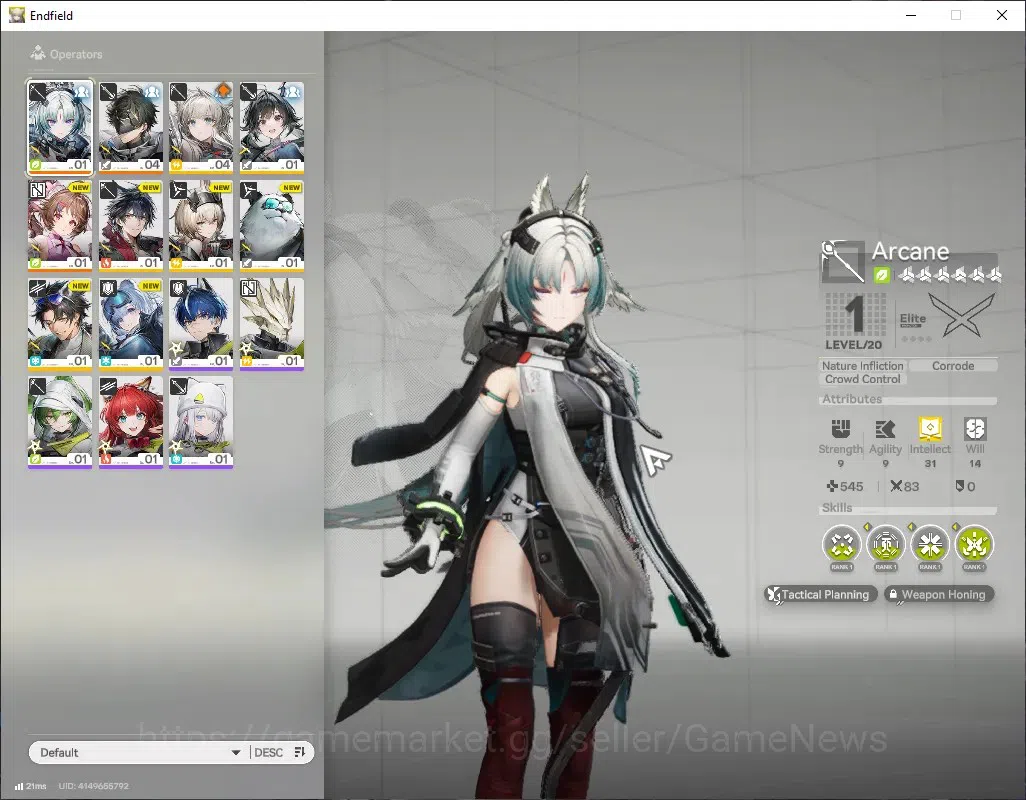Open the four-arrows basic skill icon
The width and height of the screenshot is (1026, 800).
point(841,544)
